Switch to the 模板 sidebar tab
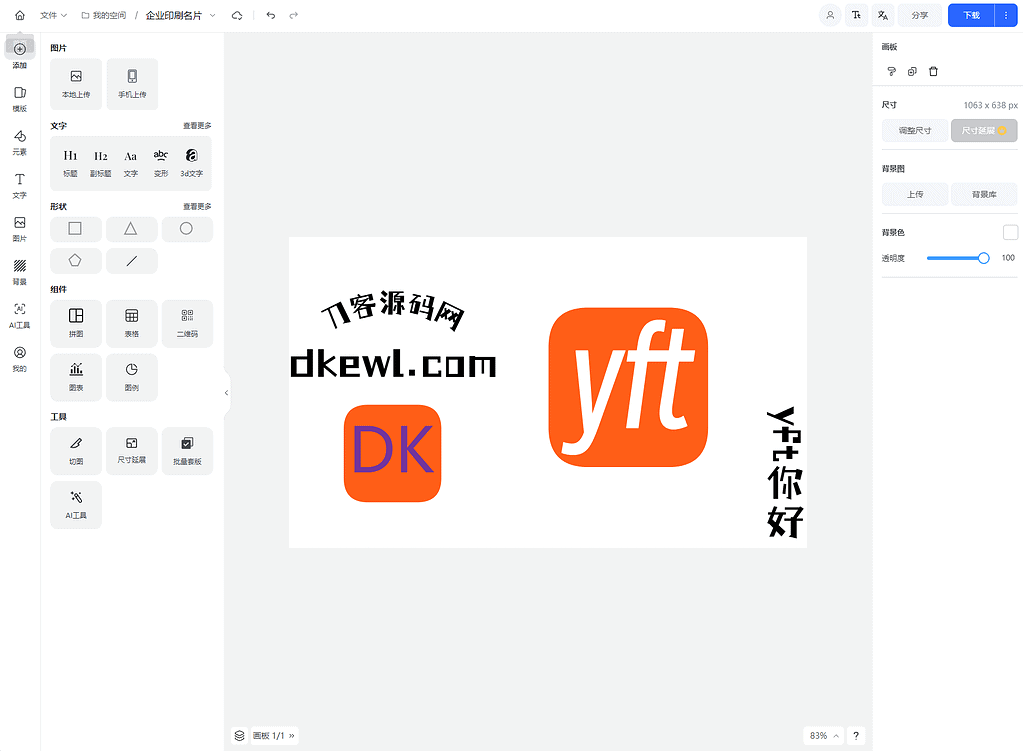This screenshot has height=751, width=1023. pos(20,99)
